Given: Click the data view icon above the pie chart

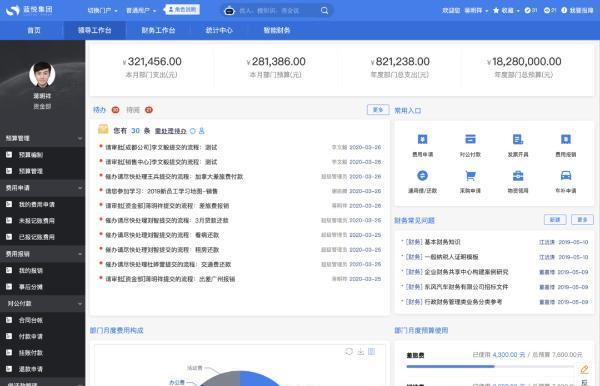Looking at the screenshot, I should (x=372, y=351).
